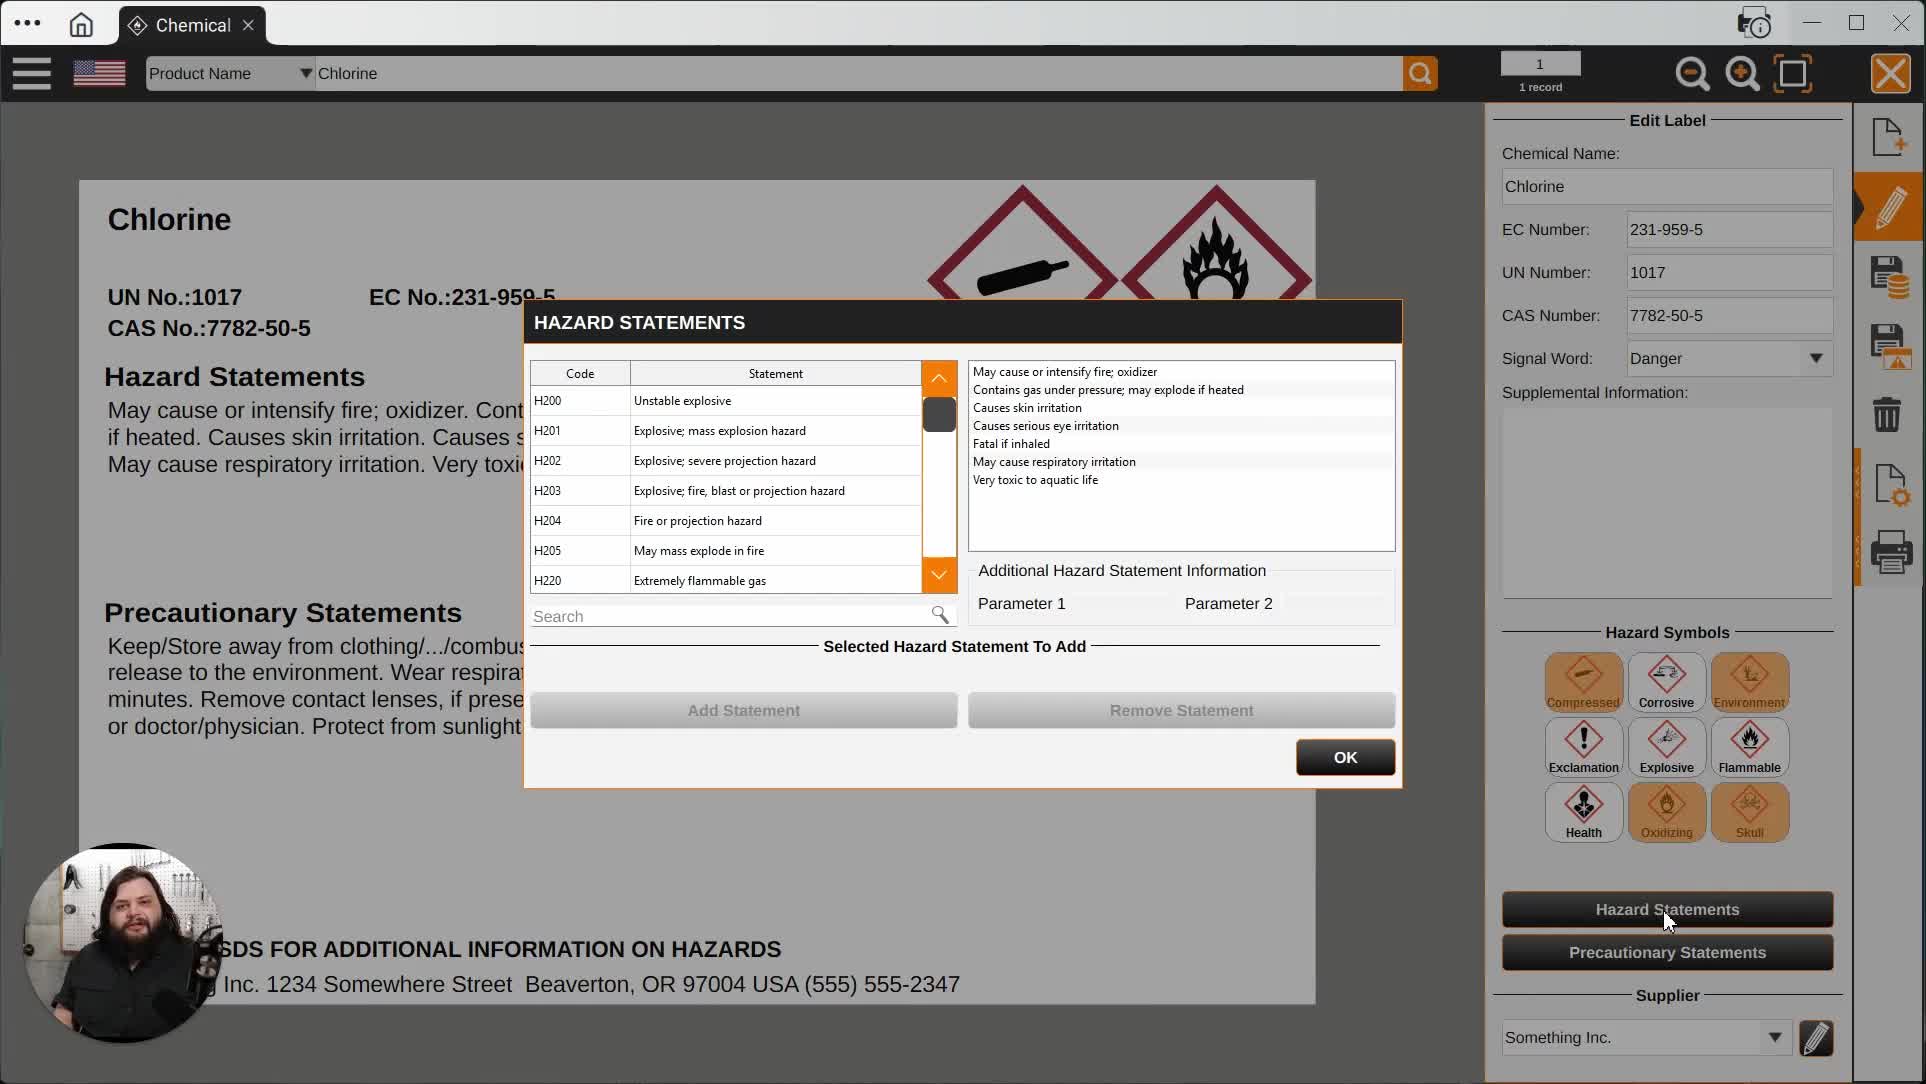Toggle the Skull hazard symbol
The width and height of the screenshot is (1926, 1084).
1749,812
